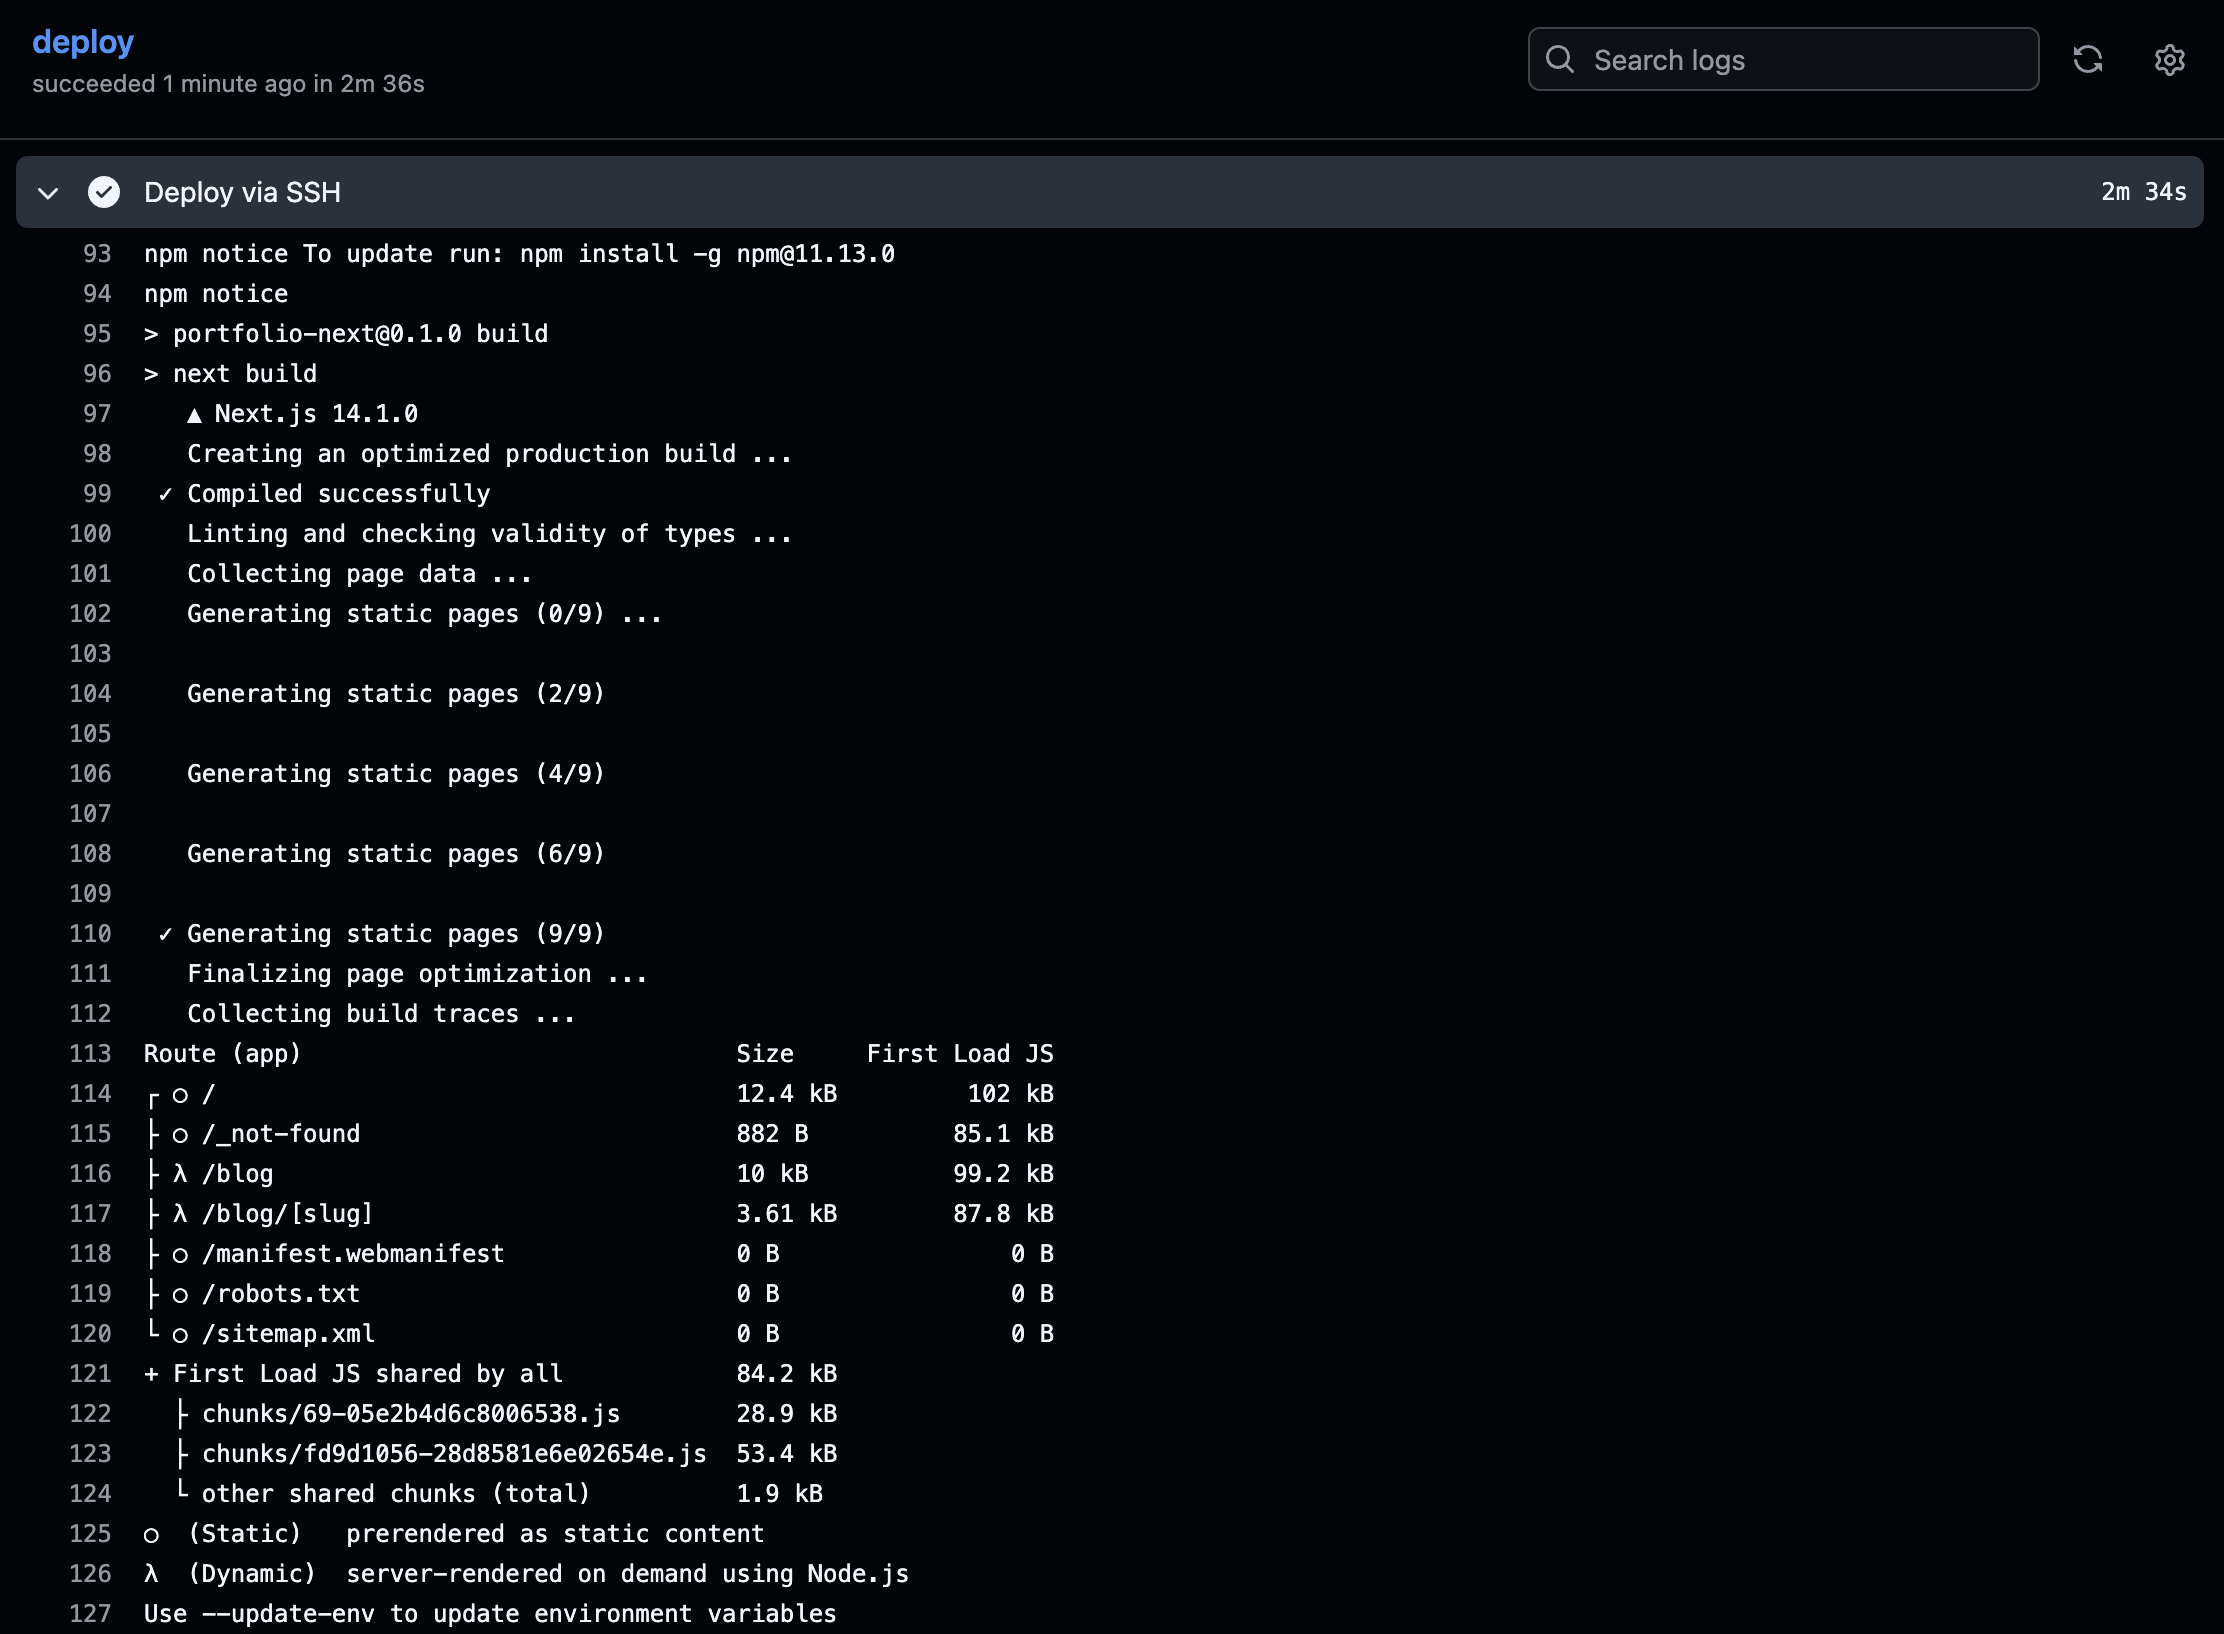The width and height of the screenshot is (2224, 1634).
Task: Click the refresh logs icon
Action: click(x=2089, y=60)
